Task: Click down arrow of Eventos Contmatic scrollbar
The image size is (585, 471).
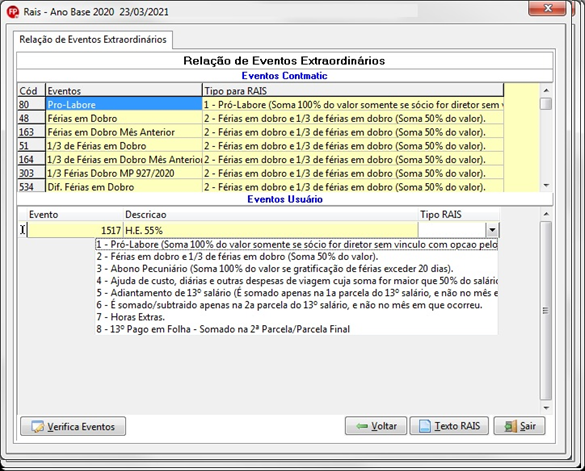Action: pyautogui.click(x=546, y=185)
